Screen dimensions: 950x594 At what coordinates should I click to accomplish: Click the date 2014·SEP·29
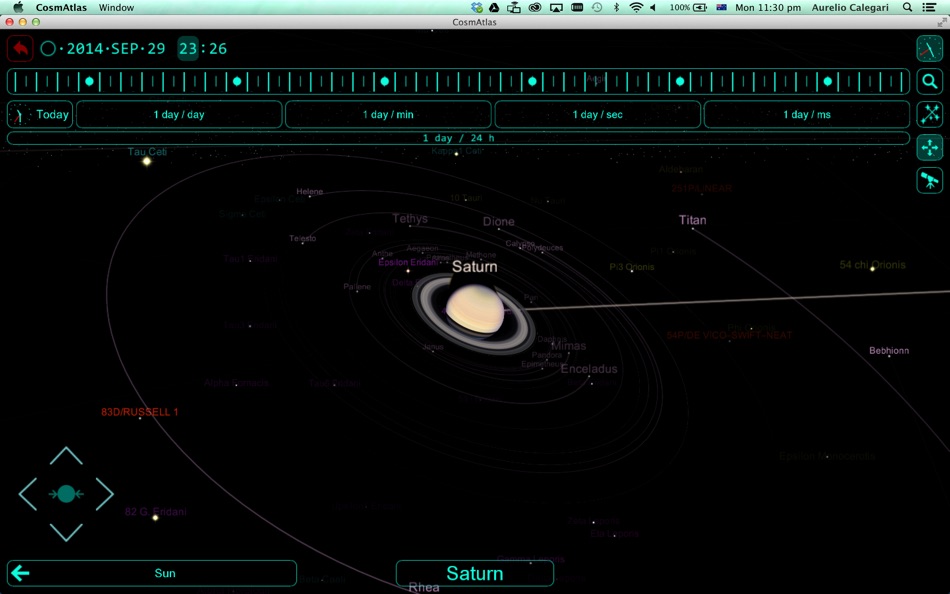click(x=116, y=48)
